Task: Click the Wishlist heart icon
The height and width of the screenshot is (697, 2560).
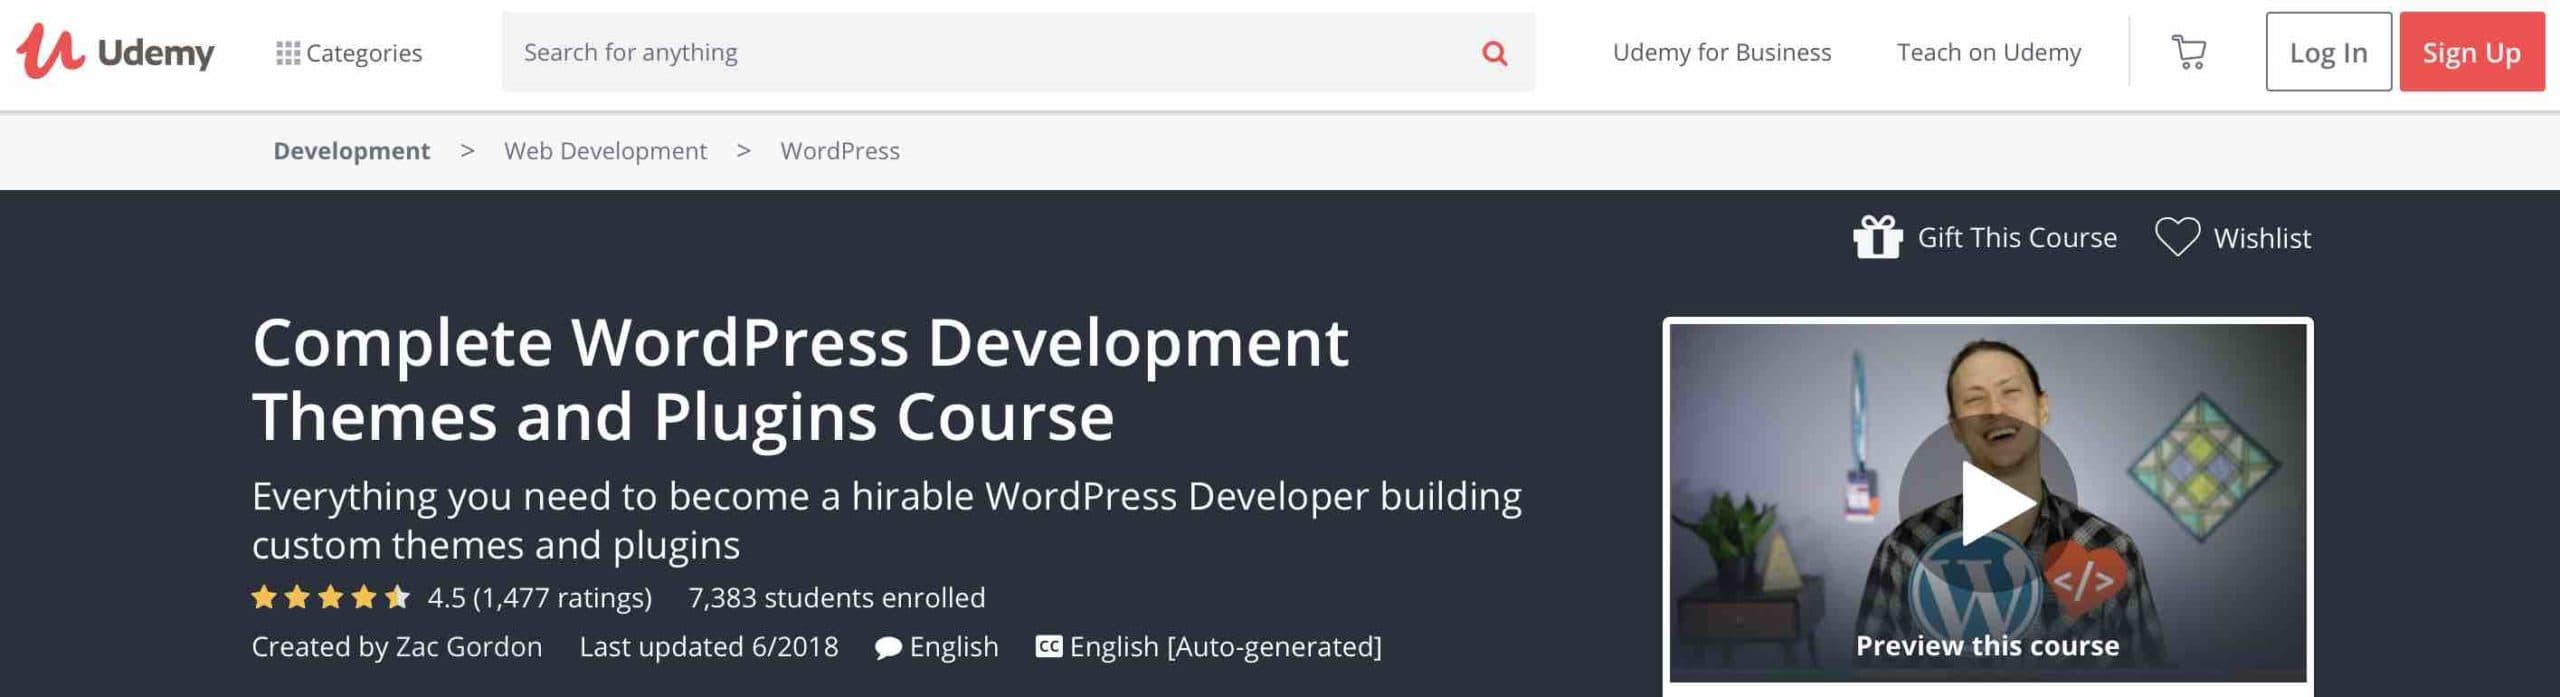Action: (2177, 237)
